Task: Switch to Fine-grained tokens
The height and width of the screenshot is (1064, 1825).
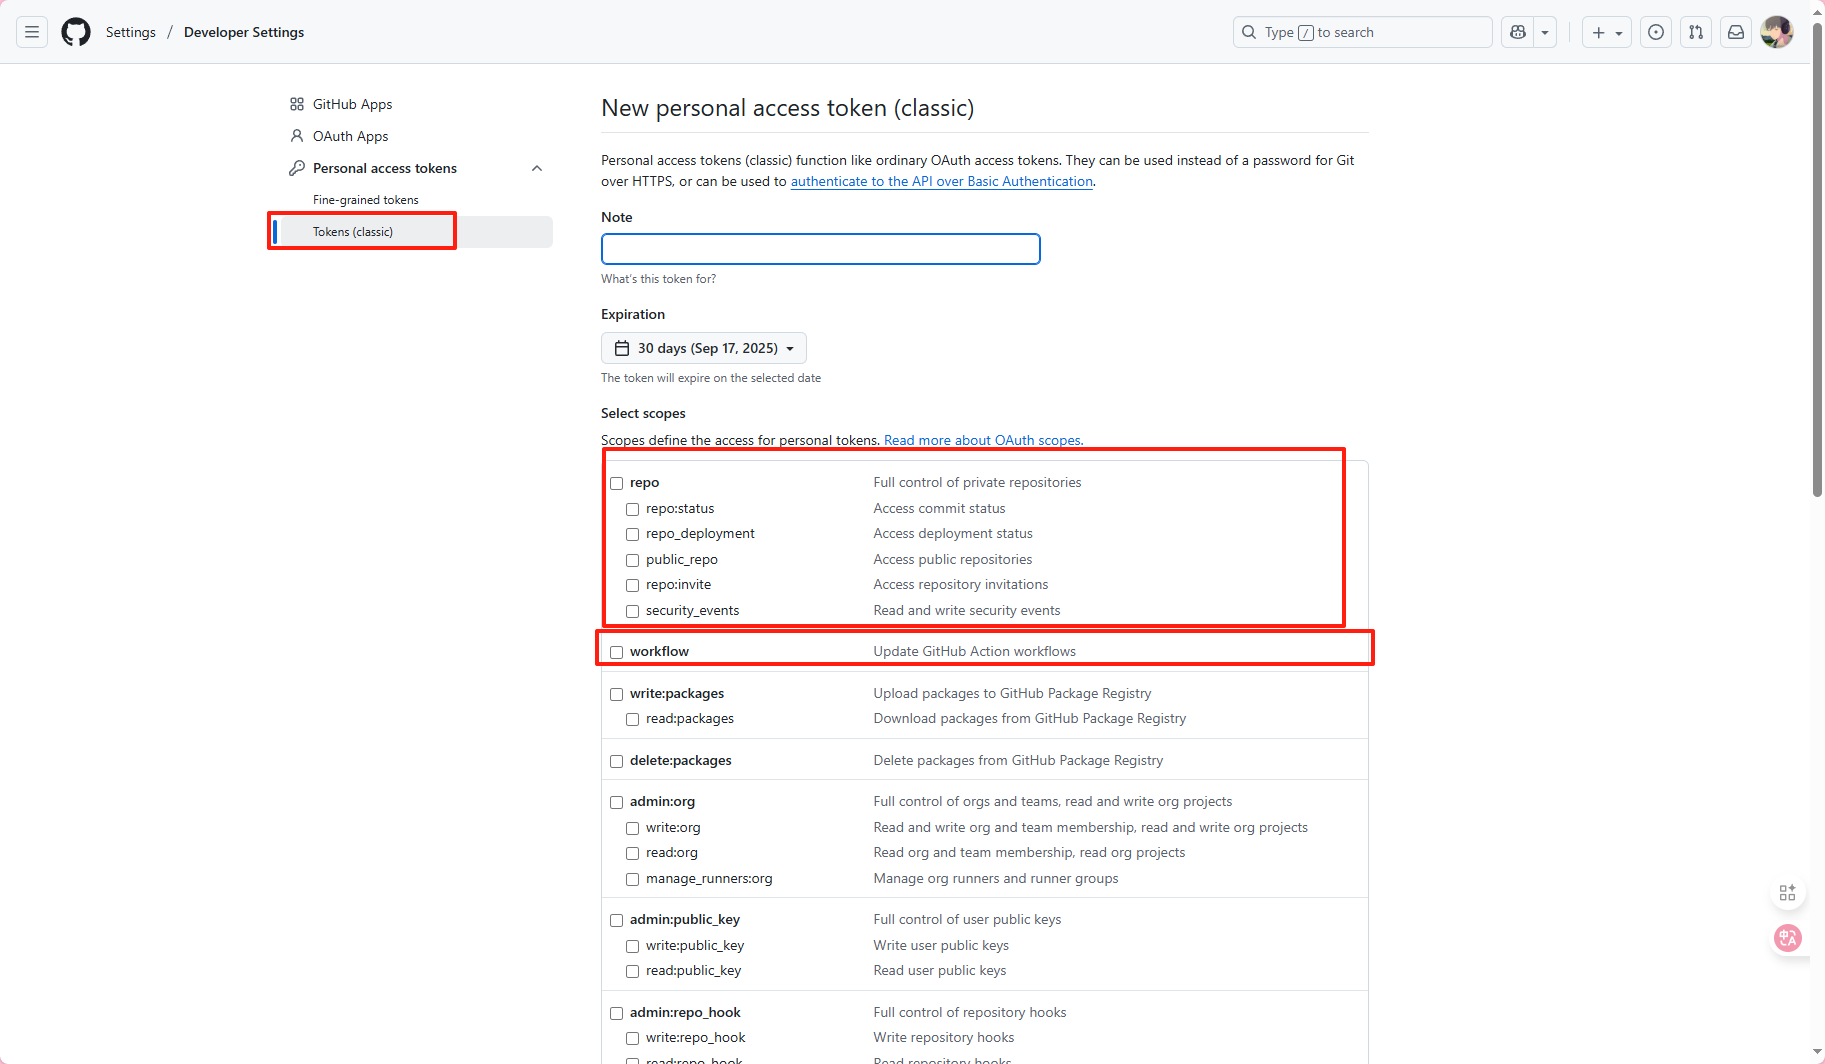Action: [x=365, y=199]
